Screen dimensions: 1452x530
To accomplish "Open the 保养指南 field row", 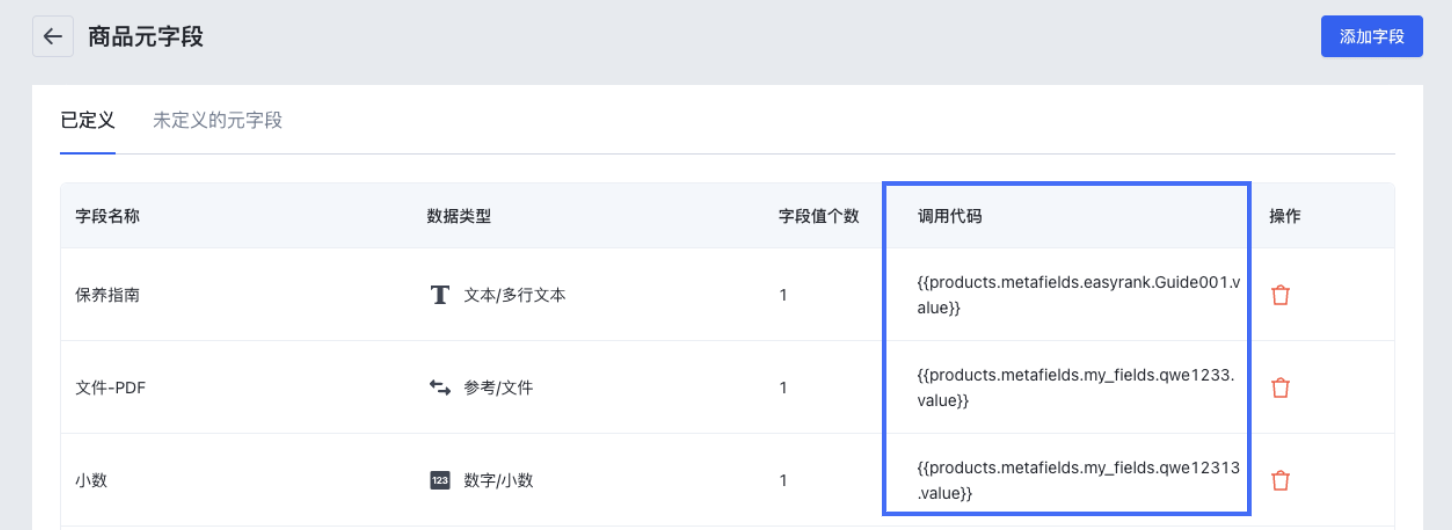I will 727,295.
